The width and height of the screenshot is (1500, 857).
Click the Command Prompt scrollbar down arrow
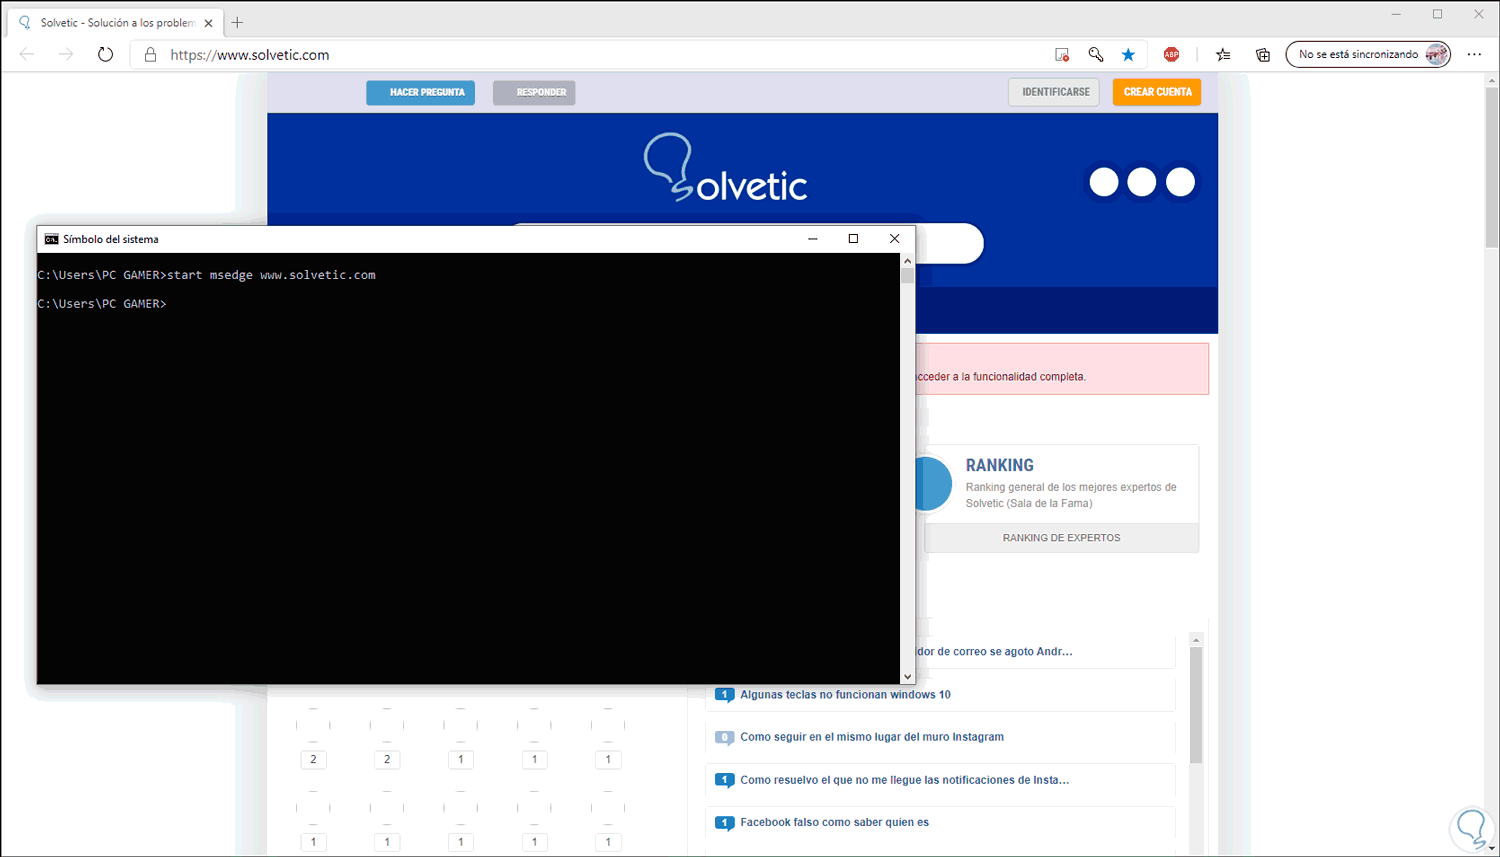(x=907, y=677)
